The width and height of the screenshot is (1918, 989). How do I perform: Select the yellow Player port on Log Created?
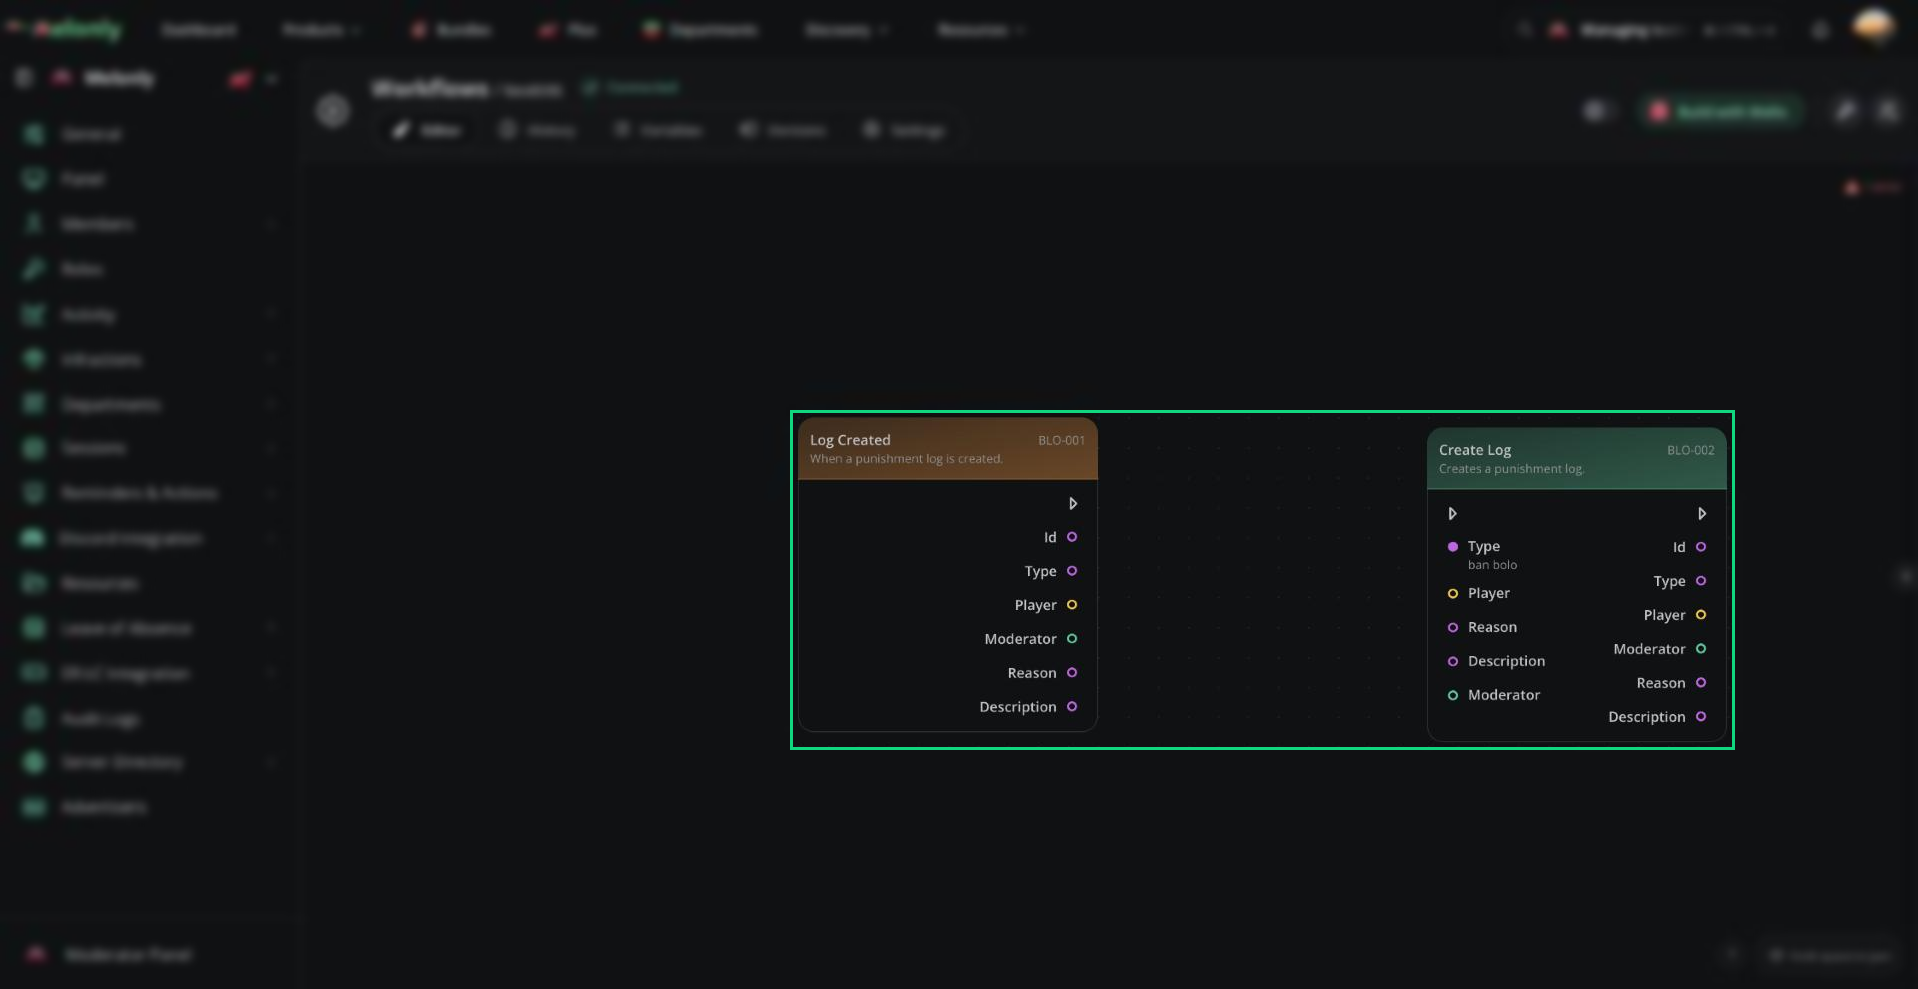coord(1072,605)
